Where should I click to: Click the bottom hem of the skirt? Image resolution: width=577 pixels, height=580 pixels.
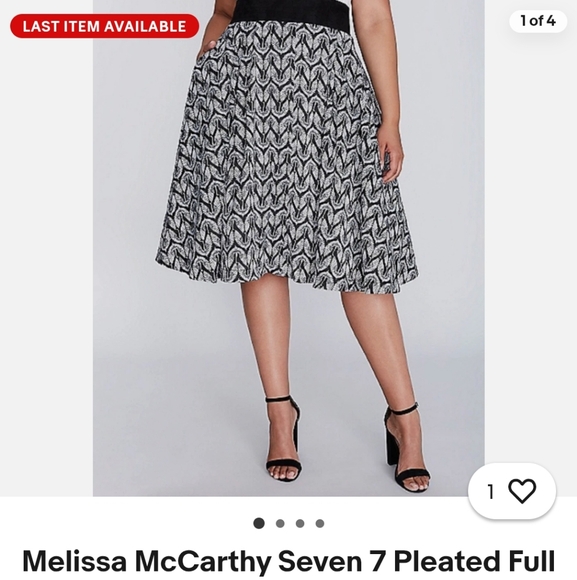point(287,276)
